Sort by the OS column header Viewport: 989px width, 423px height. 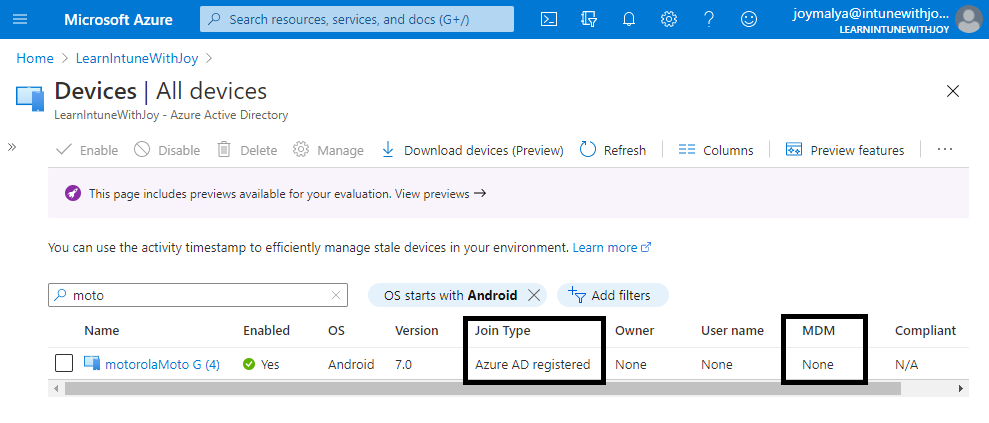click(336, 330)
